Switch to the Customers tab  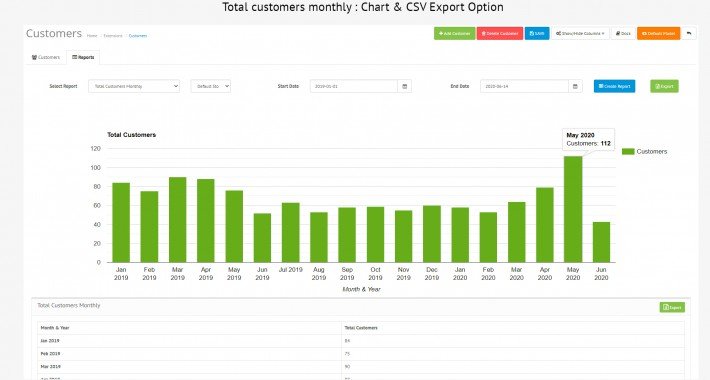(46, 58)
